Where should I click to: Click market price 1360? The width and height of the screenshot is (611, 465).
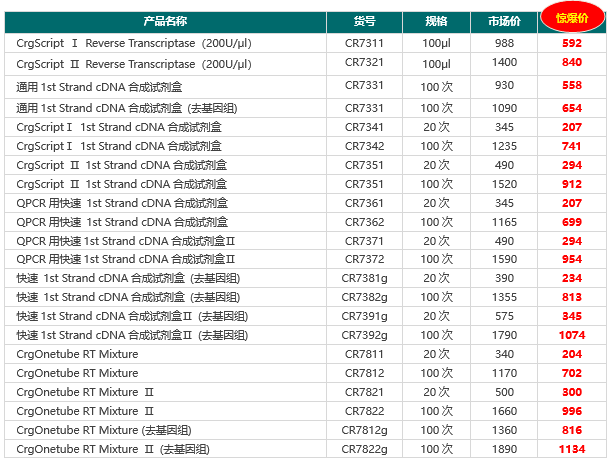click(x=504, y=431)
